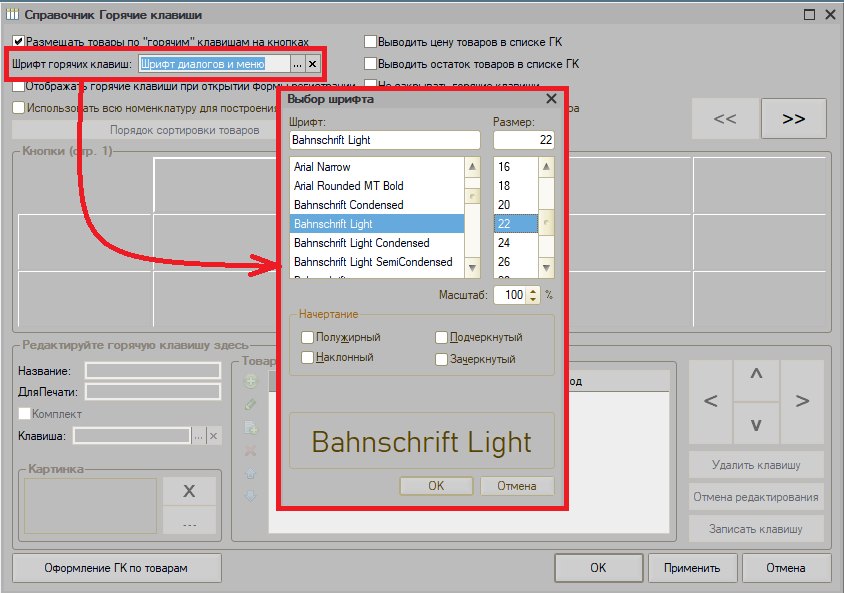
Task: Select Arial Narrow in the font list
Action: tap(377, 167)
